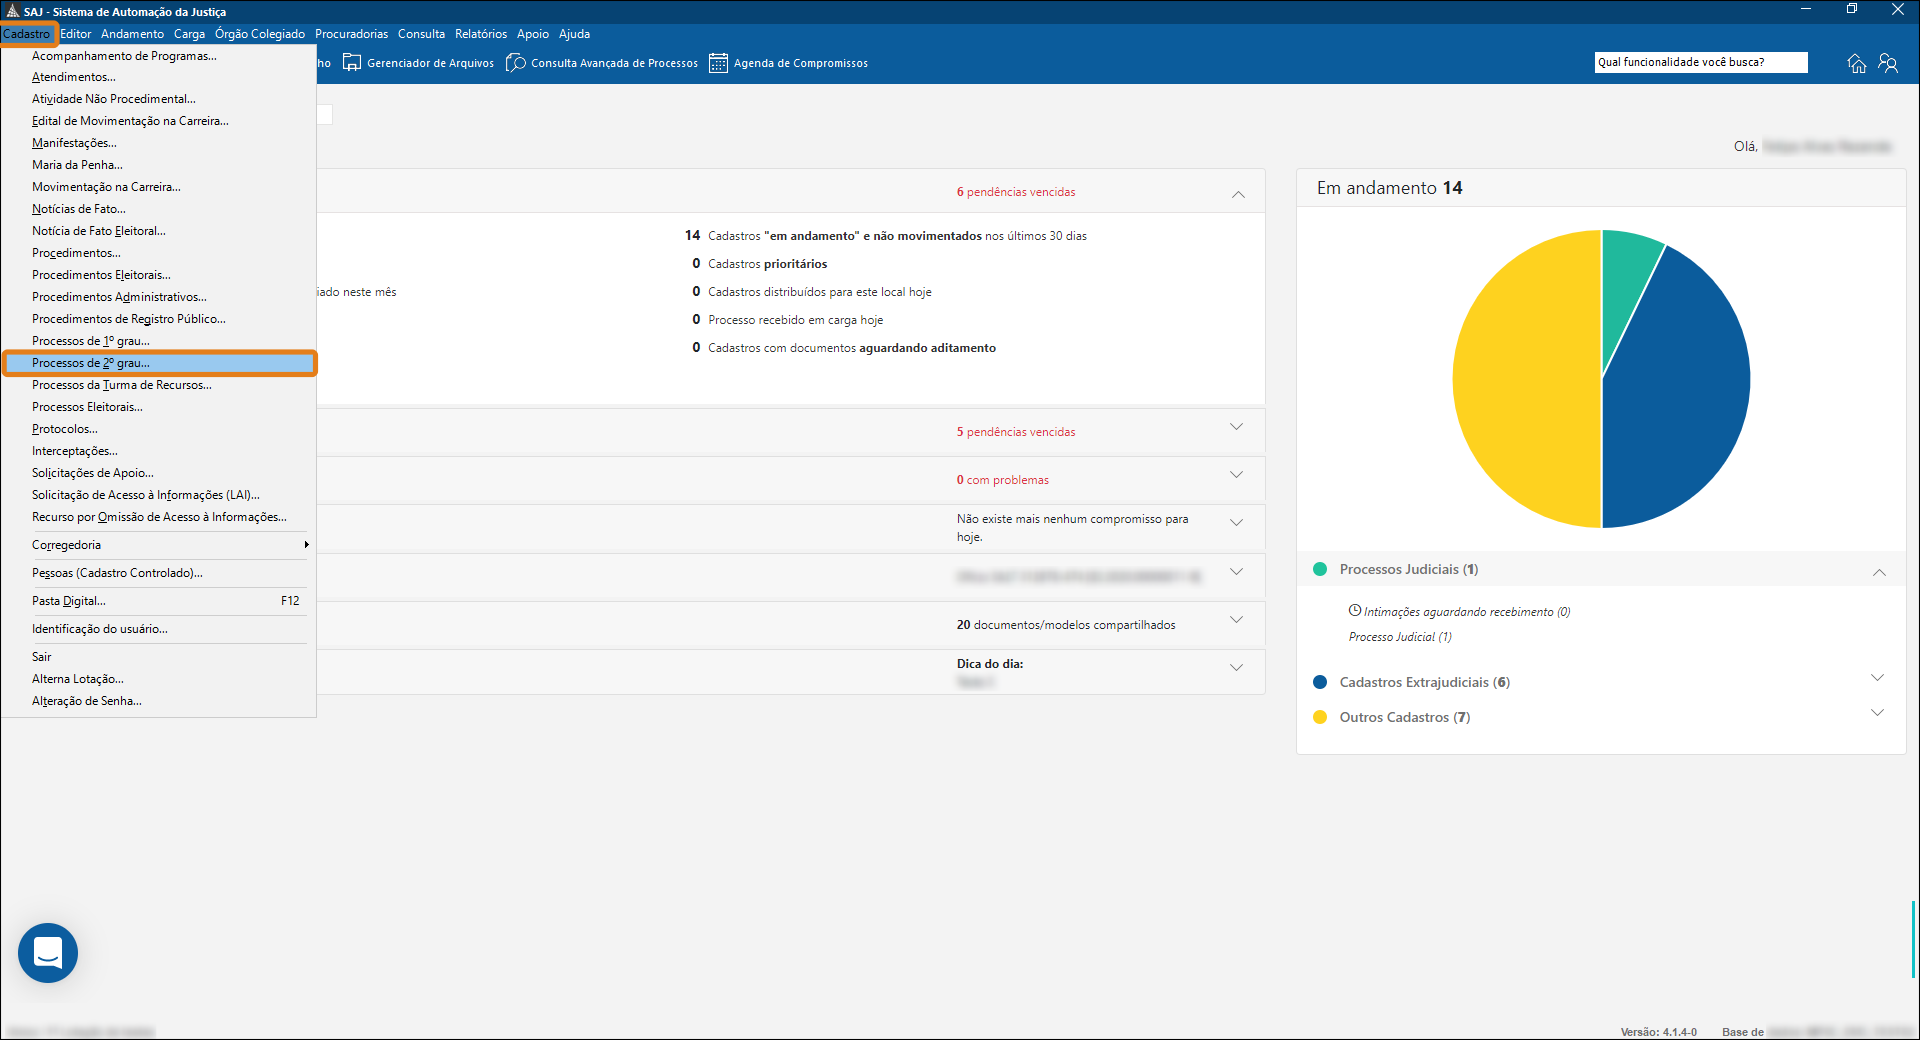The height and width of the screenshot is (1040, 1920).
Task: Open the Andamento menu
Action: 132,34
